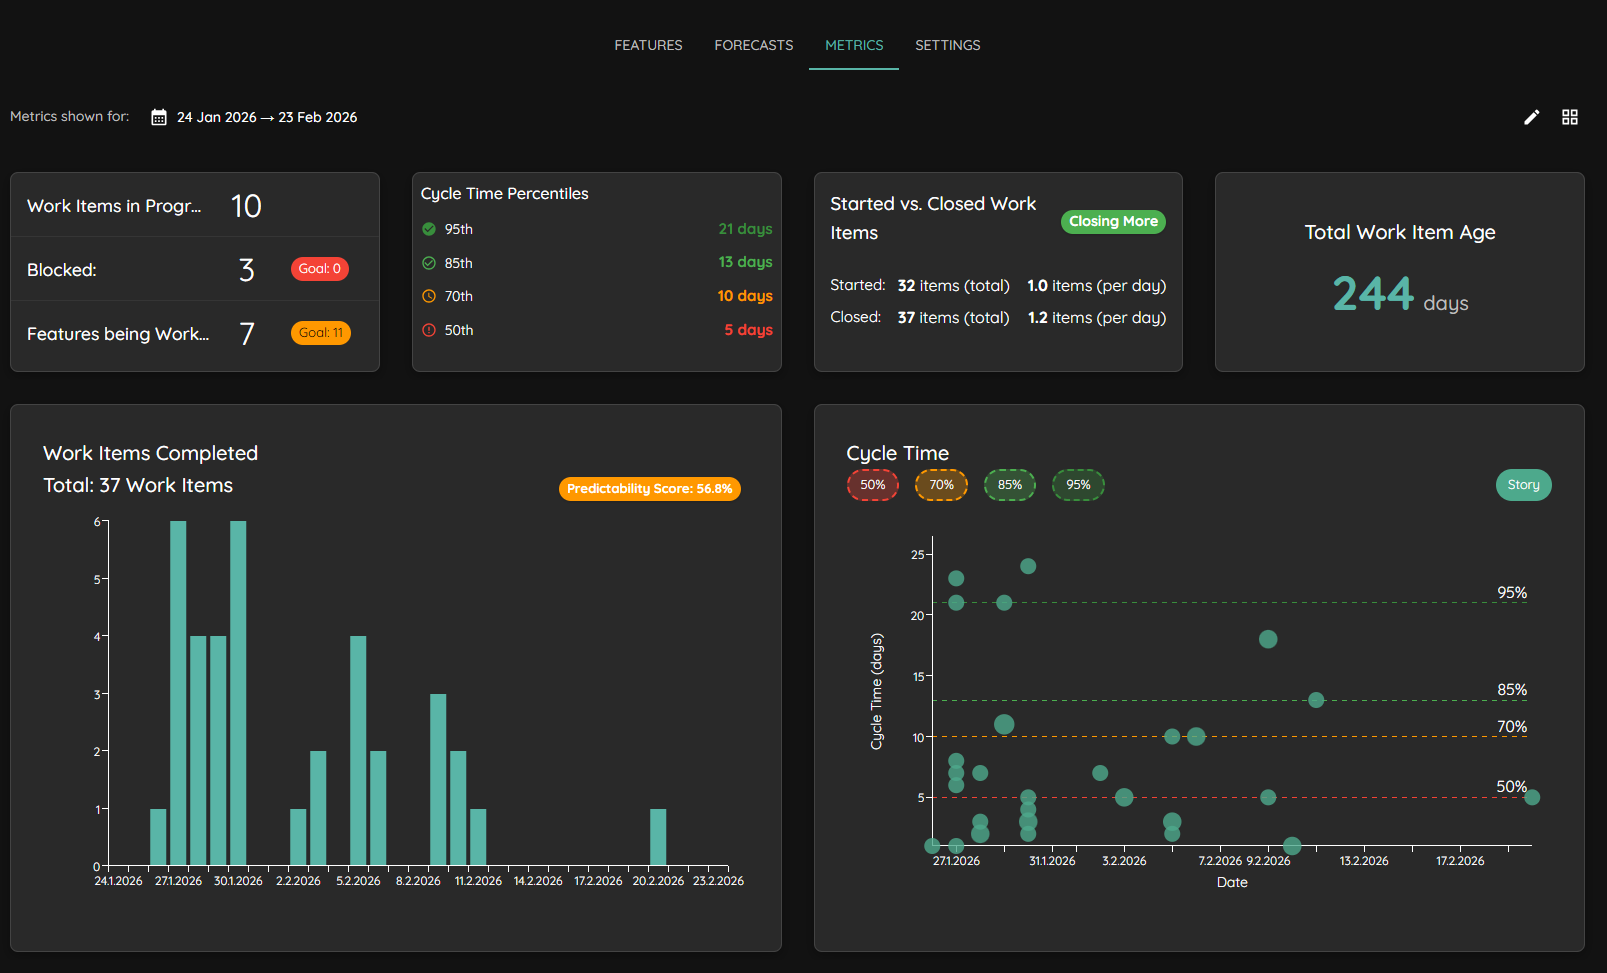Click the 95th percentile check icon
Image resolution: width=1607 pixels, height=973 pixels.
coord(429,229)
